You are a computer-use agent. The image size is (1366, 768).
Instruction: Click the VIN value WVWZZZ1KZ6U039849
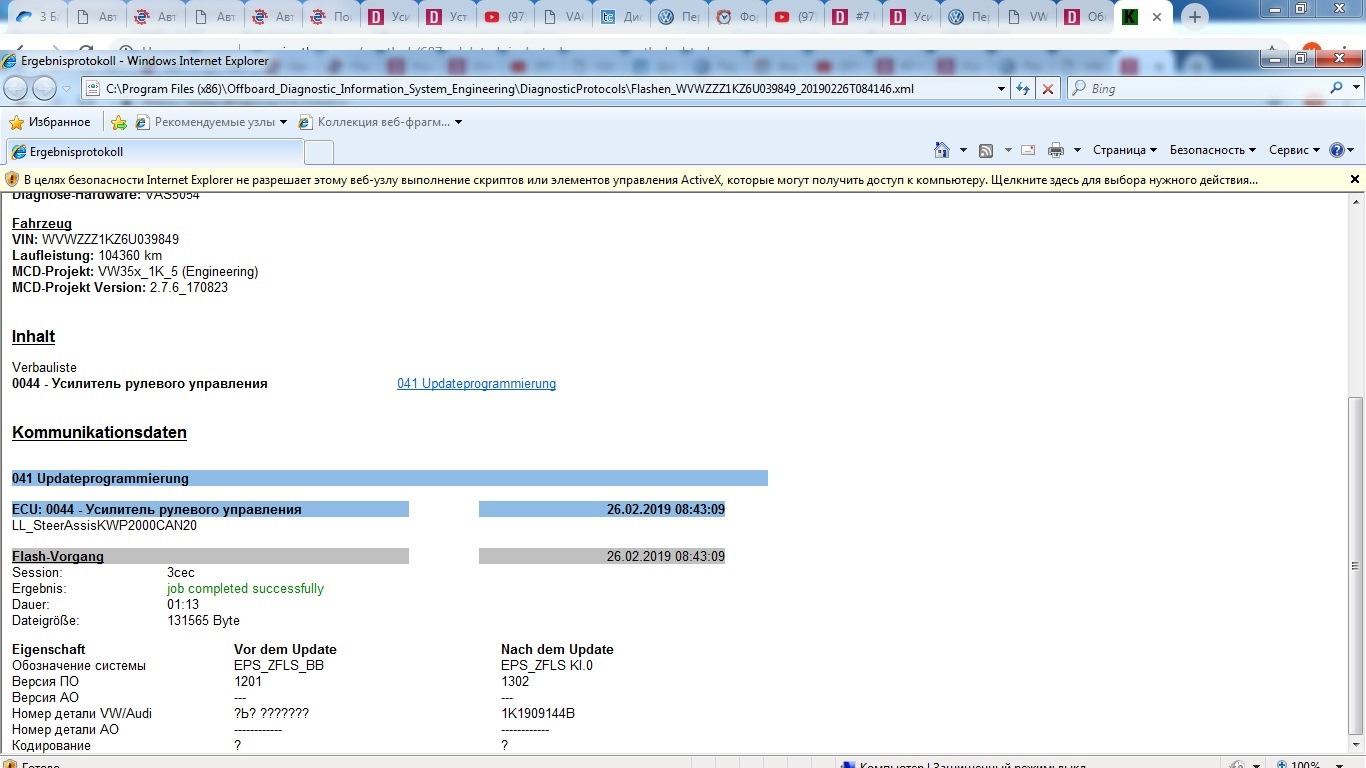point(111,239)
